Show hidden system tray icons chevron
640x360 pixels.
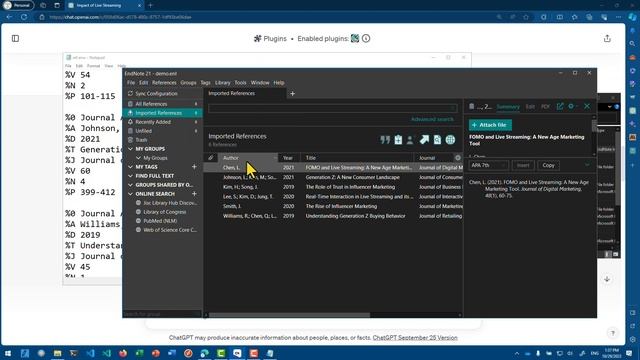click(517, 353)
